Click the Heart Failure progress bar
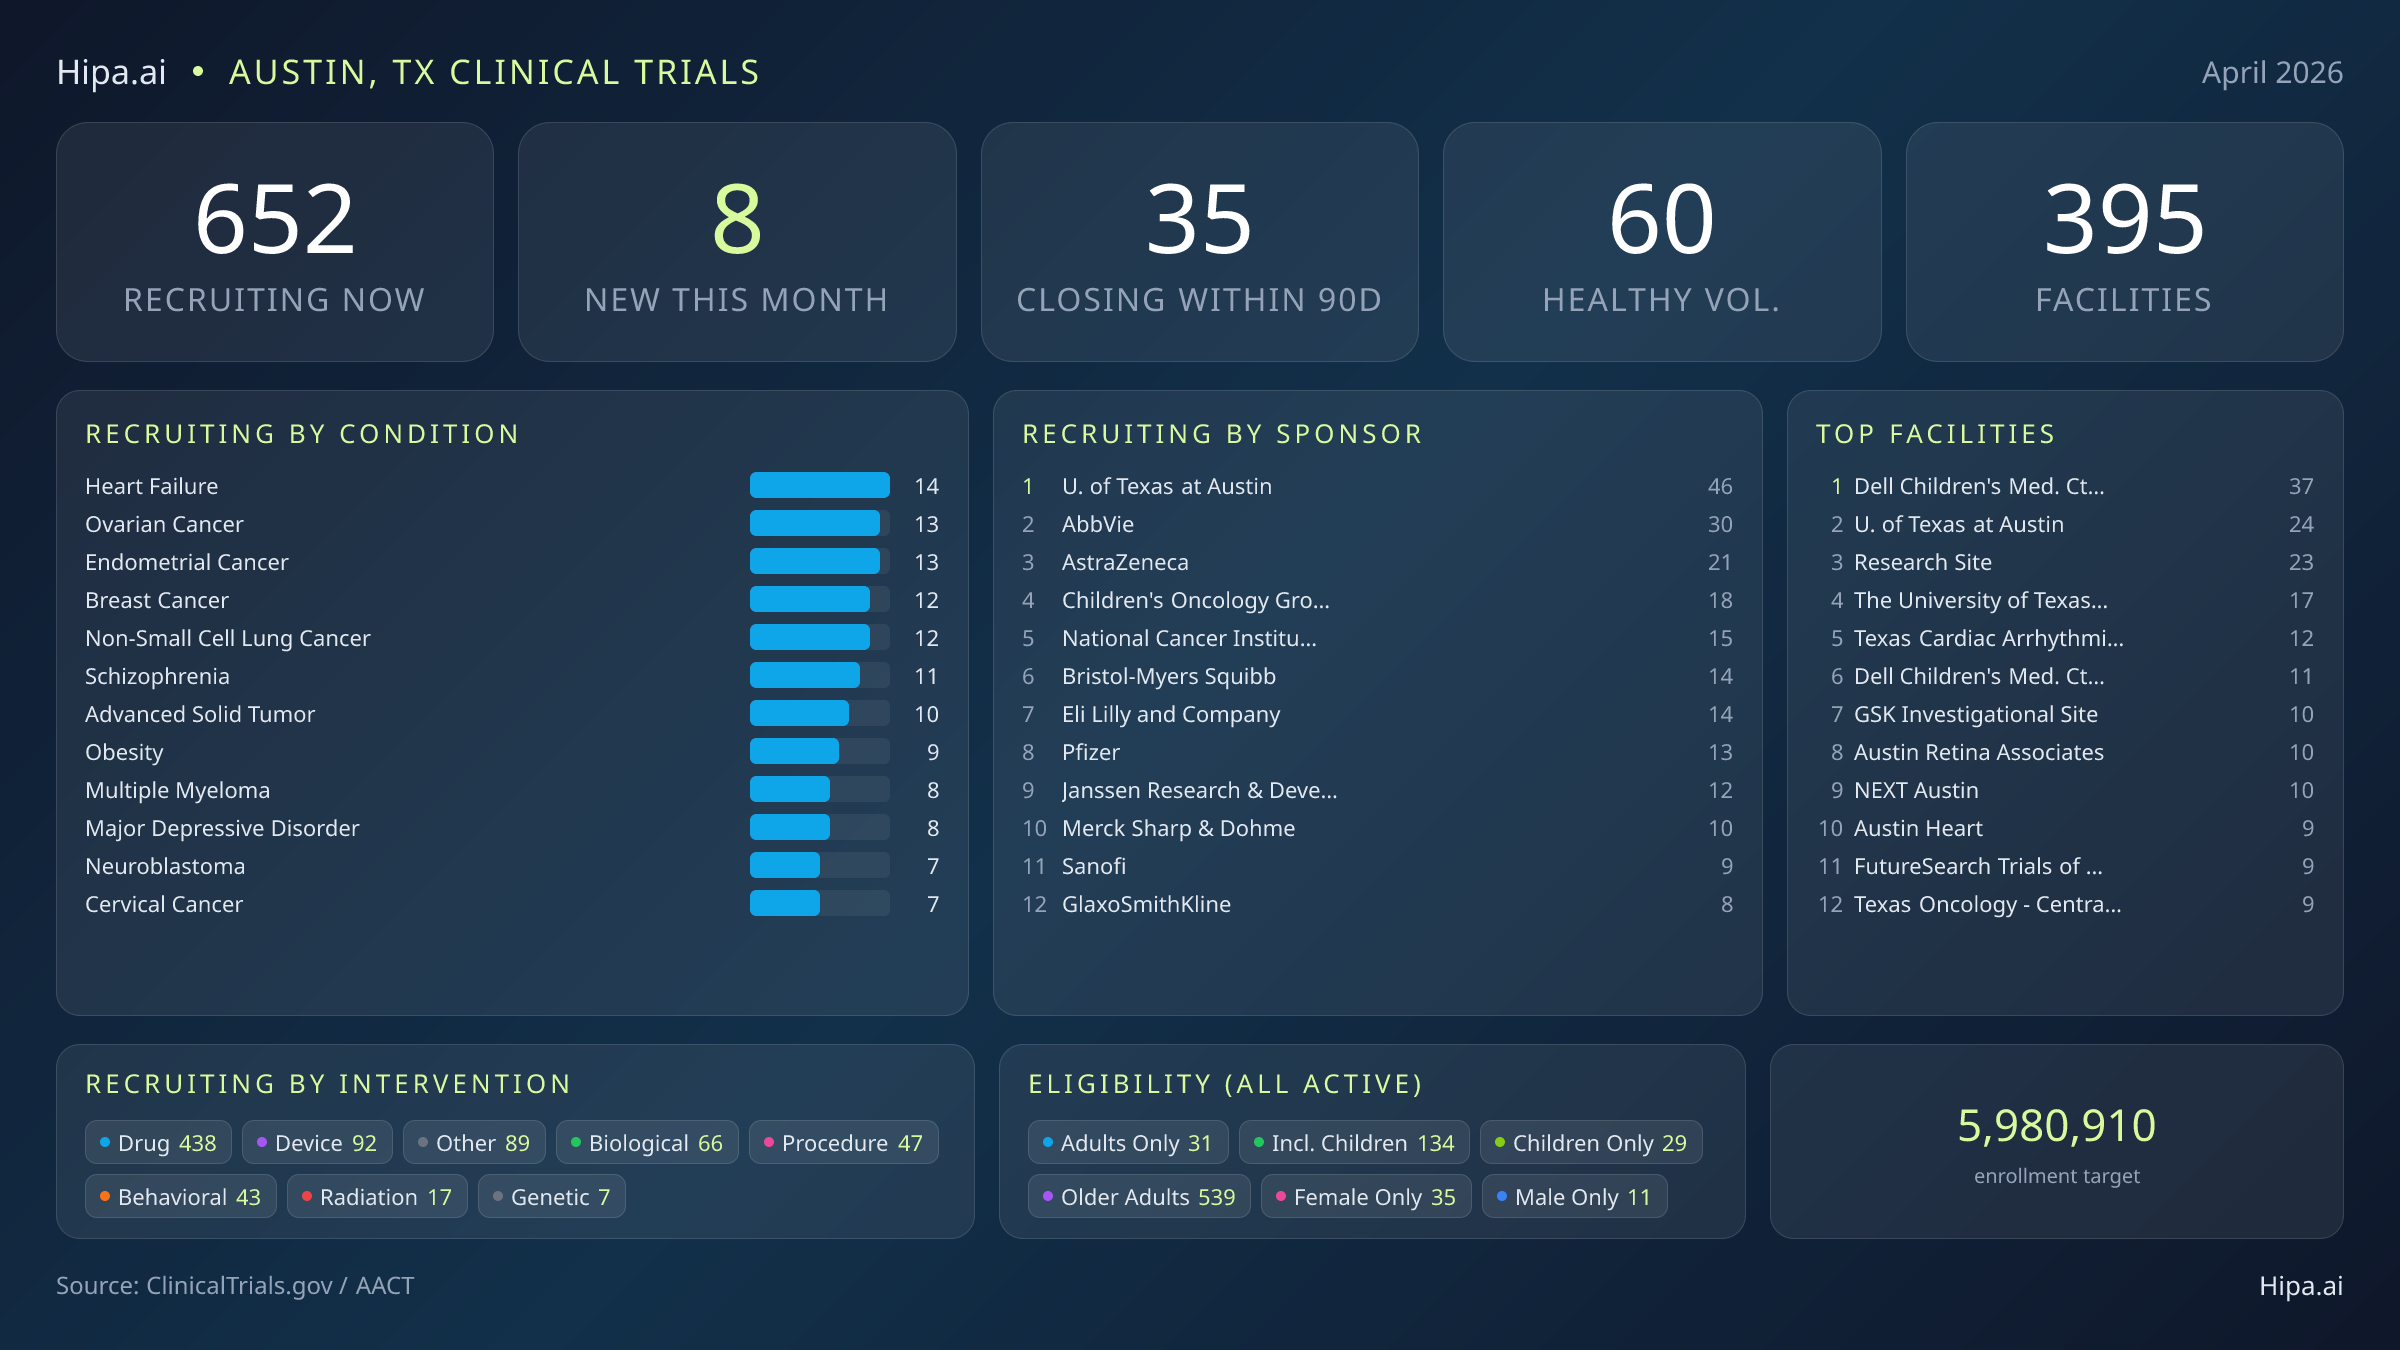The height and width of the screenshot is (1350, 2400). click(x=820, y=486)
